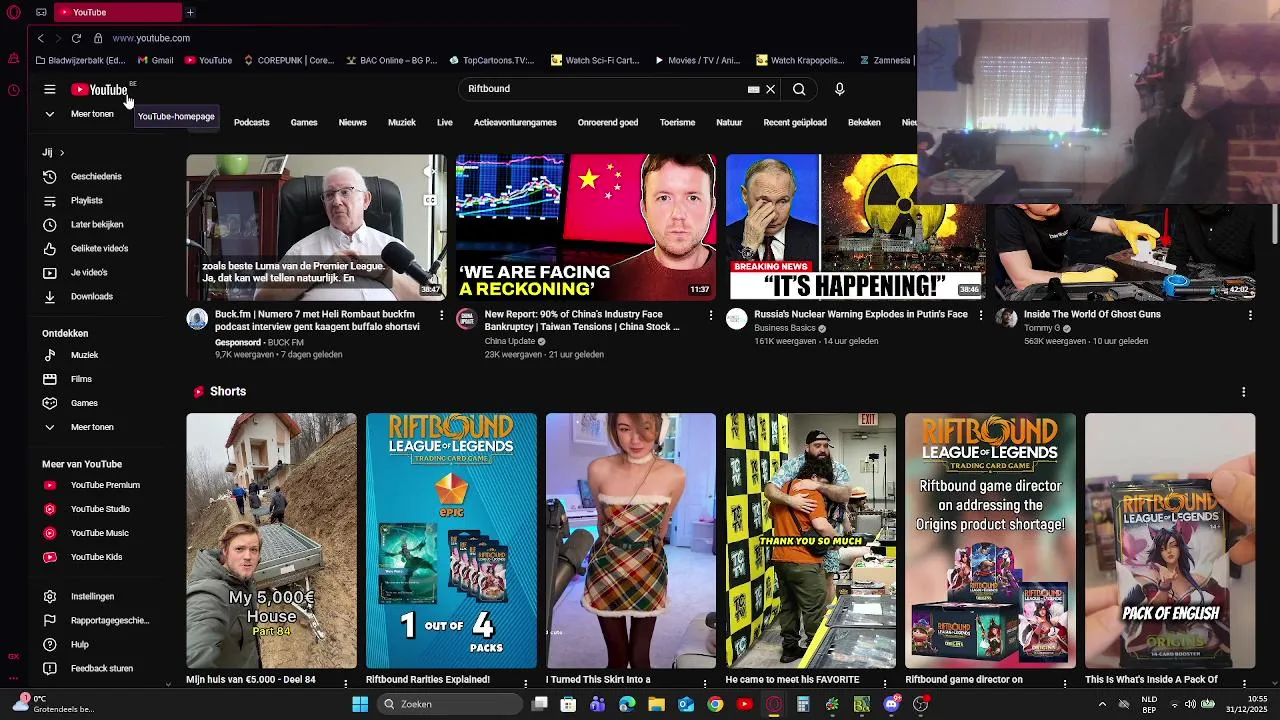Open Chrome from the taskbar

pos(715,704)
